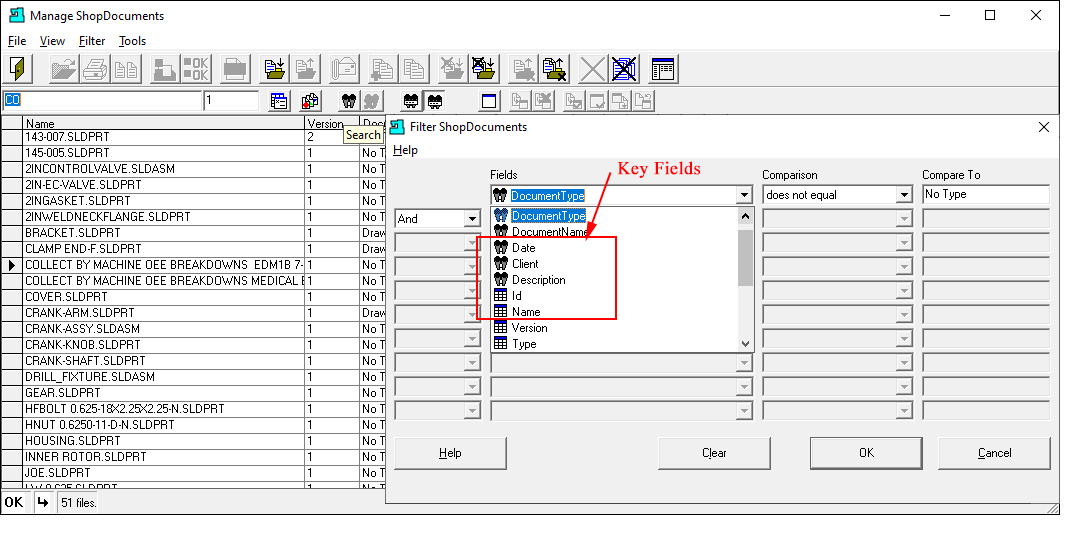Click the Help button in filter dialog

(450, 453)
